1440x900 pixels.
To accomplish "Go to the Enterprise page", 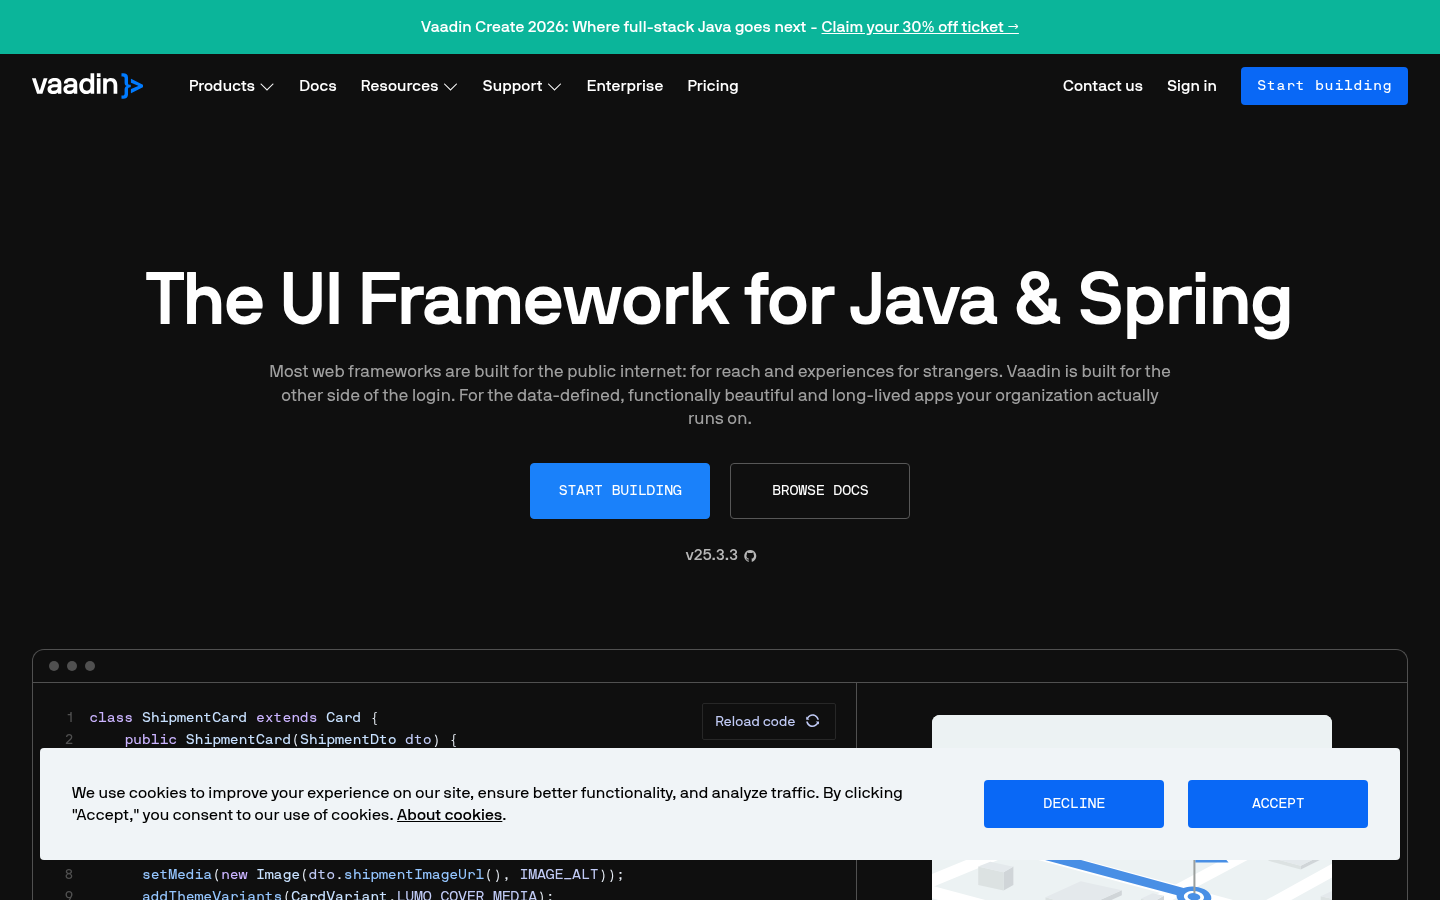I will tap(625, 86).
